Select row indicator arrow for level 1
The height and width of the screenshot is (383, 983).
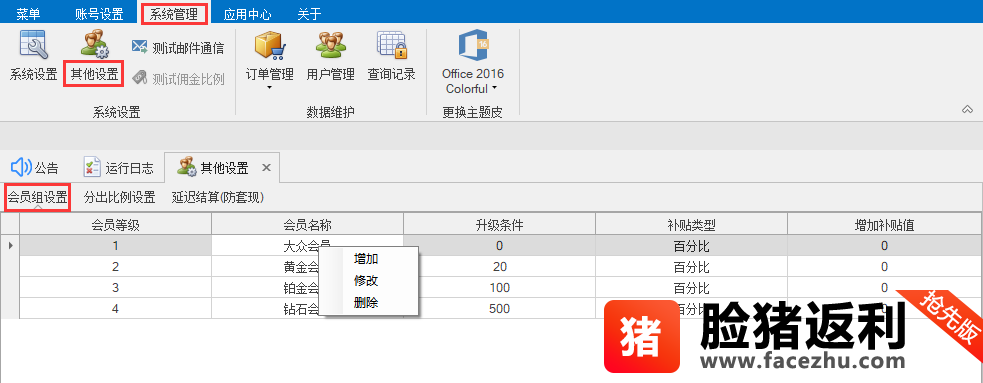pos(10,246)
